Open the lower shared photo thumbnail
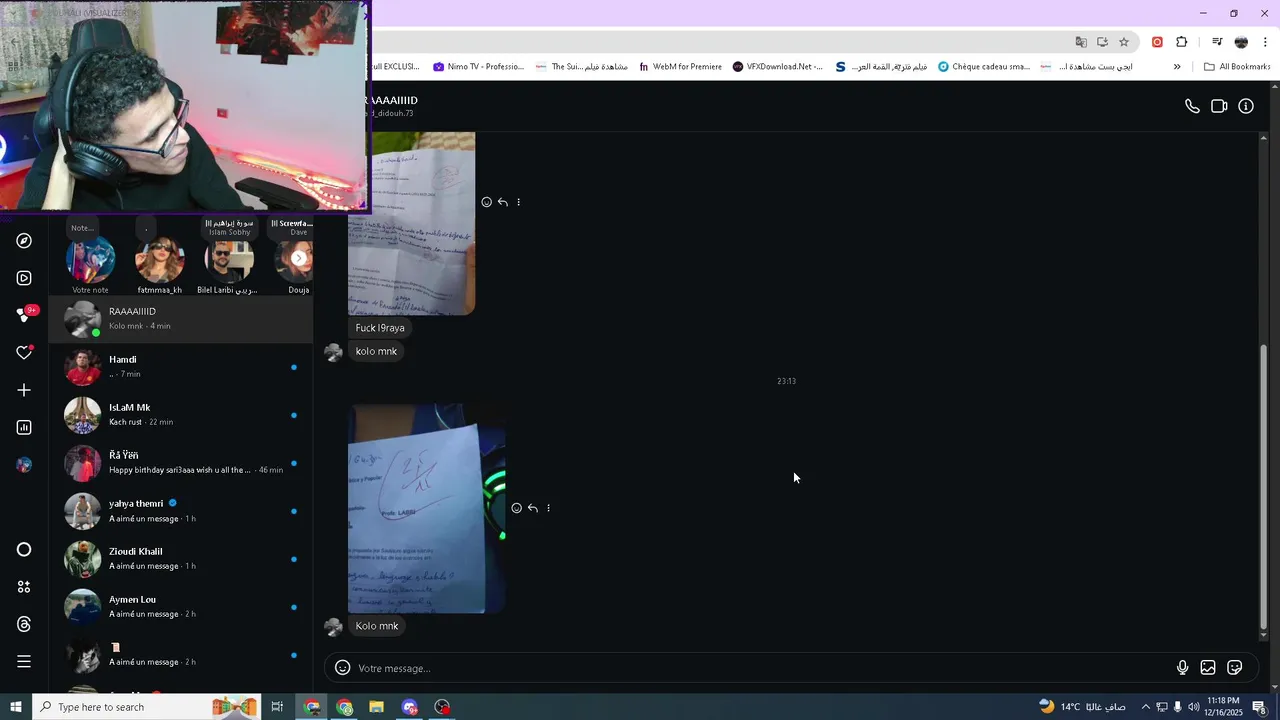The image size is (1280, 720). point(427,508)
